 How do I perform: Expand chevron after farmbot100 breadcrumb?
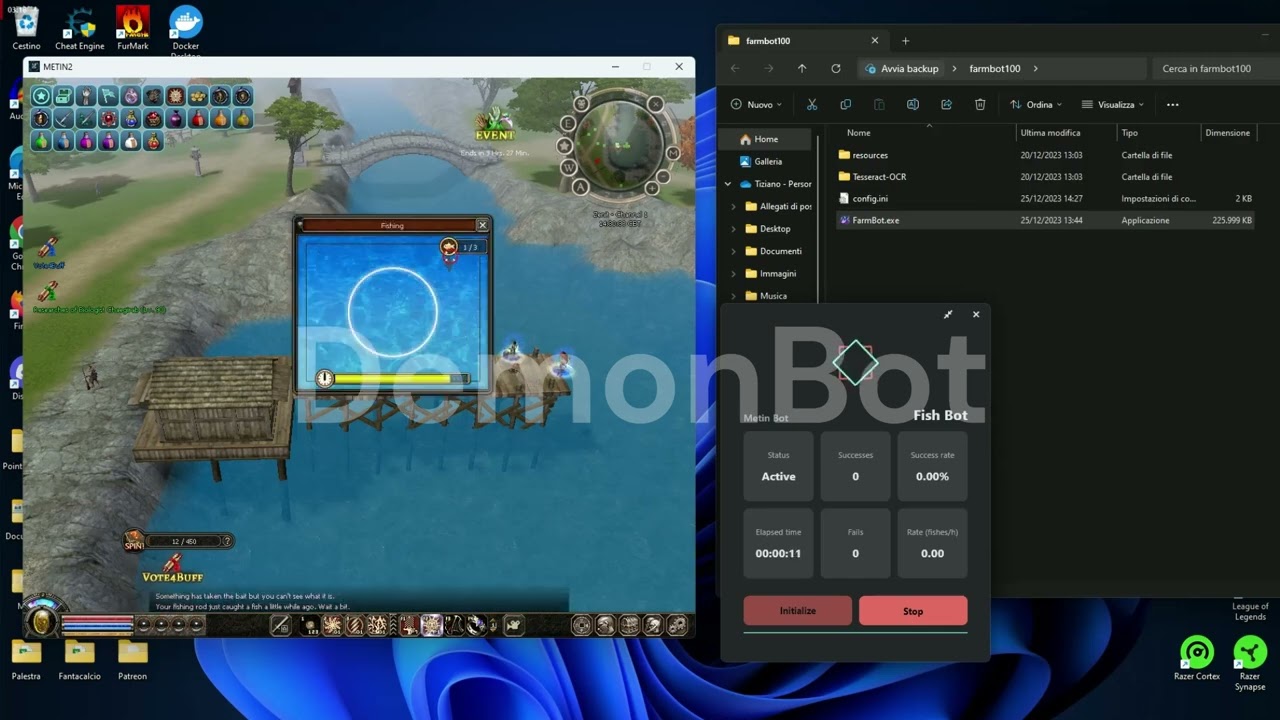1035,69
